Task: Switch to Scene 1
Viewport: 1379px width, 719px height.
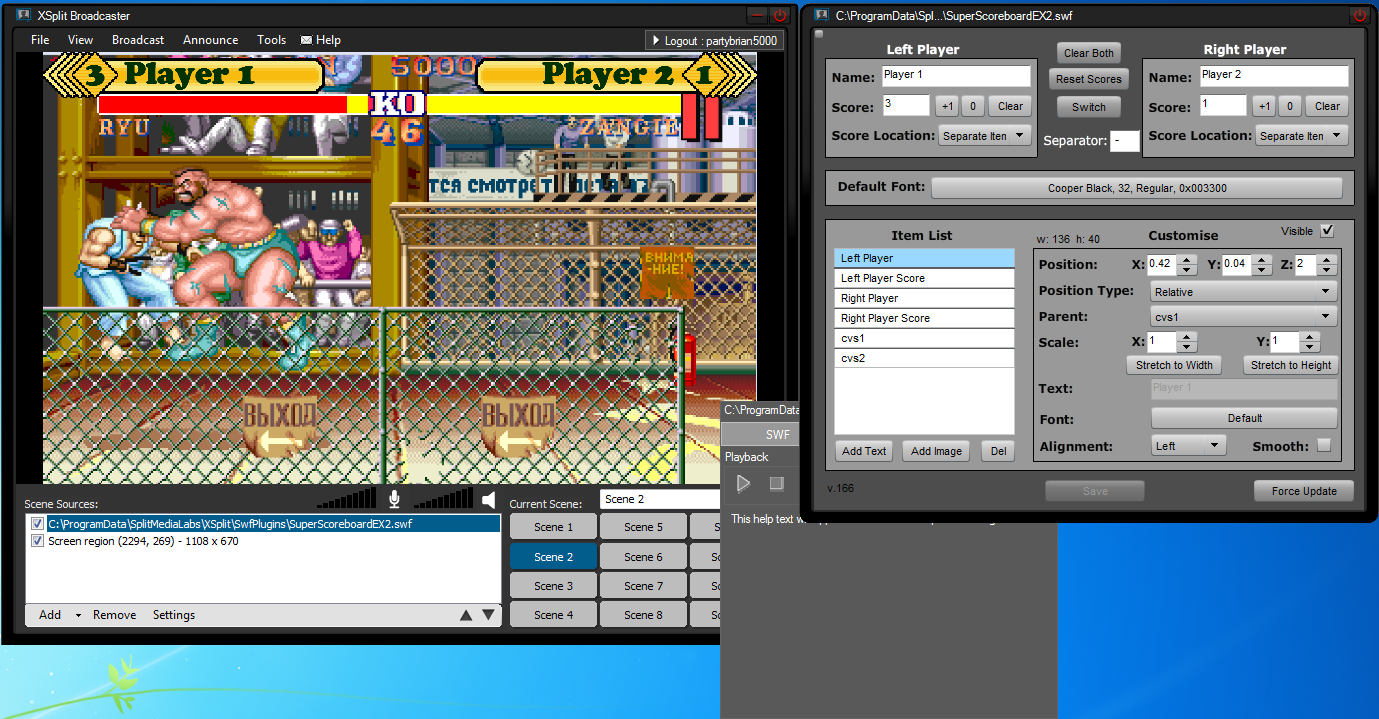Action: point(553,527)
